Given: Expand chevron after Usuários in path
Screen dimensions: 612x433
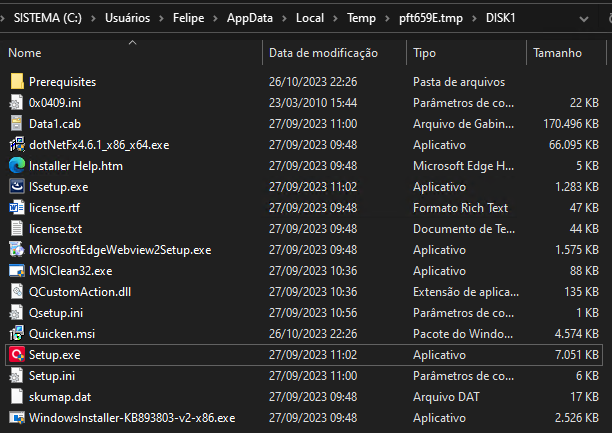Looking at the screenshot, I should [x=161, y=18].
